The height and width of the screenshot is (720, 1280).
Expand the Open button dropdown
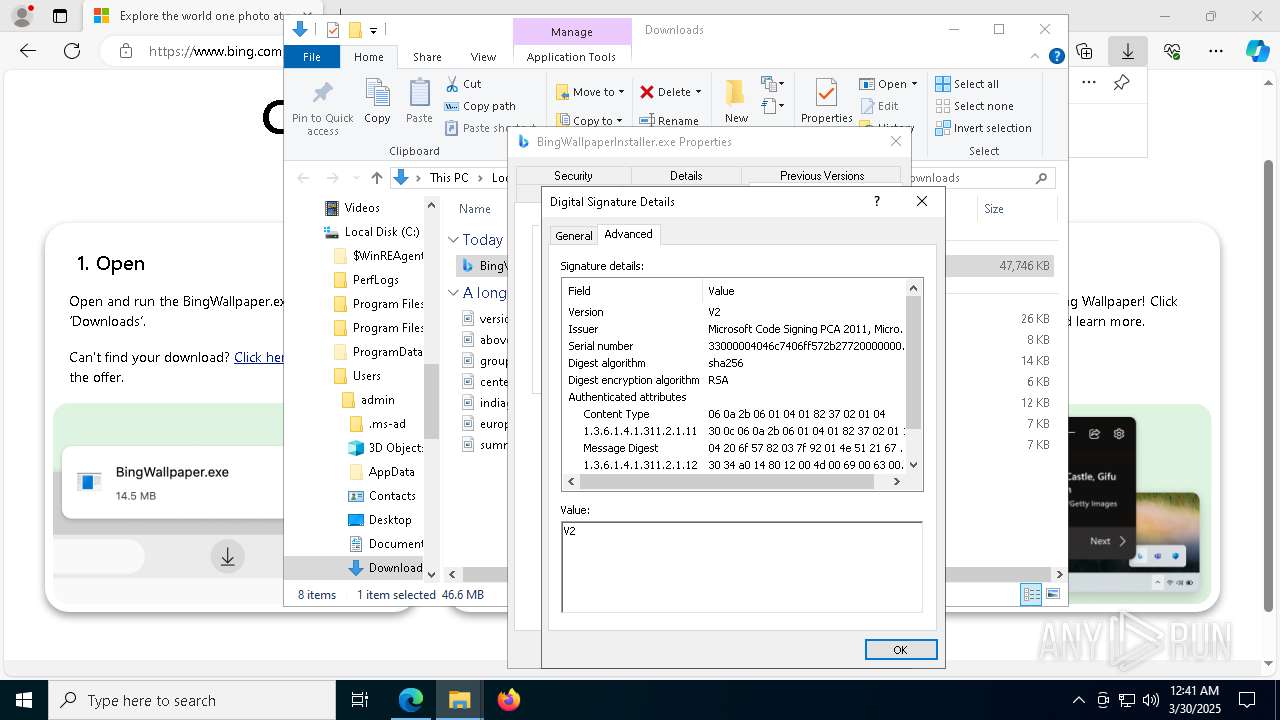point(913,84)
